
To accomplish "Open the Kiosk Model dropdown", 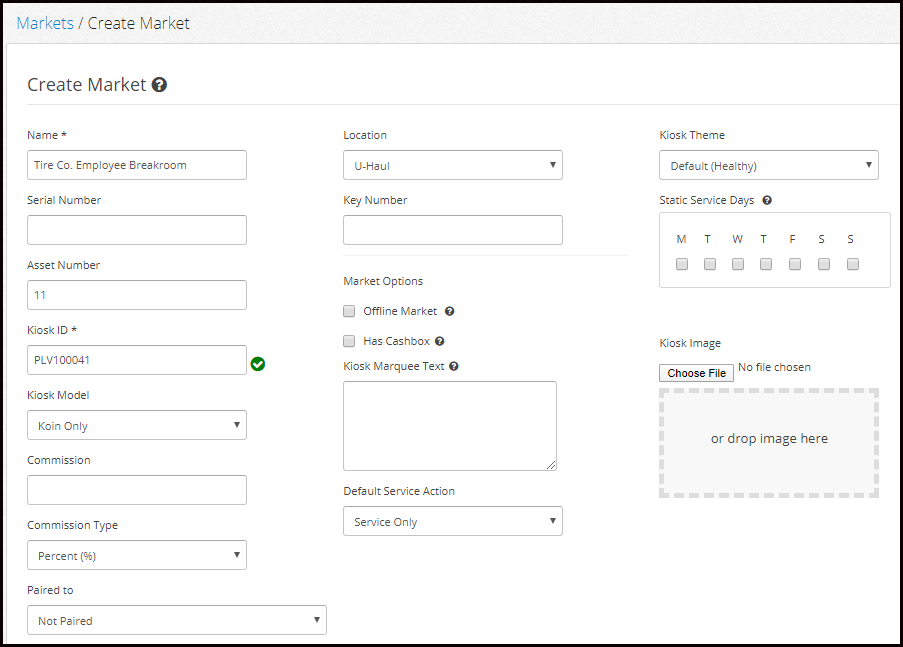I will [136, 425].
